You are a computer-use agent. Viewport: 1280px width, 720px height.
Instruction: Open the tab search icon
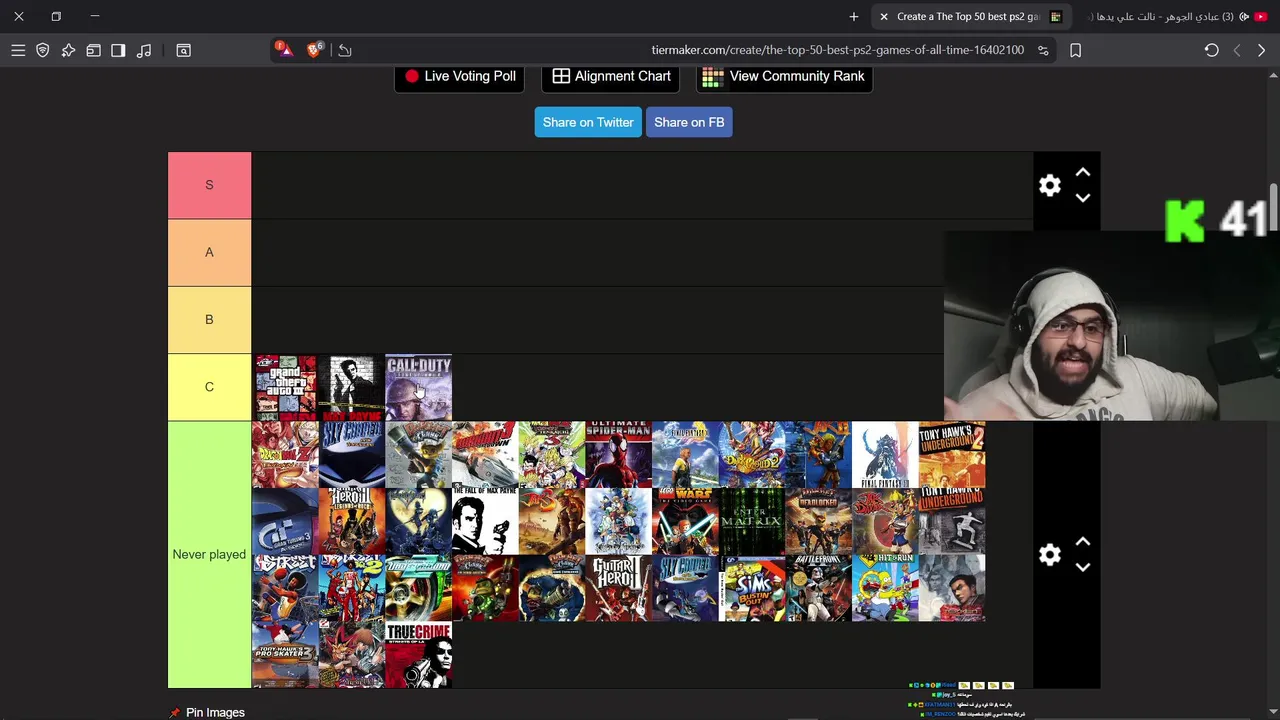[x=183, y=50]
